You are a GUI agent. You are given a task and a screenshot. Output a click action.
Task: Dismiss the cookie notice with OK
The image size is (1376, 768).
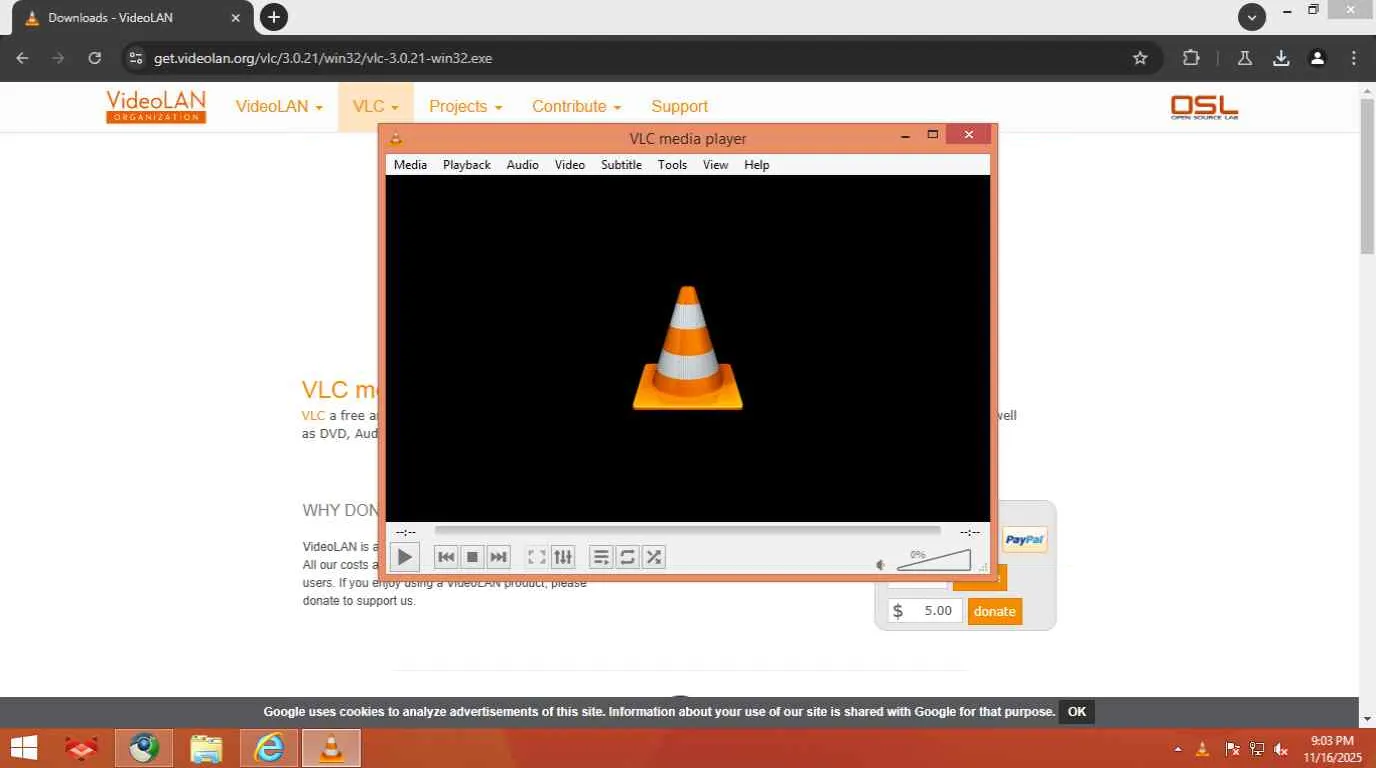[x=1077, y=712]
